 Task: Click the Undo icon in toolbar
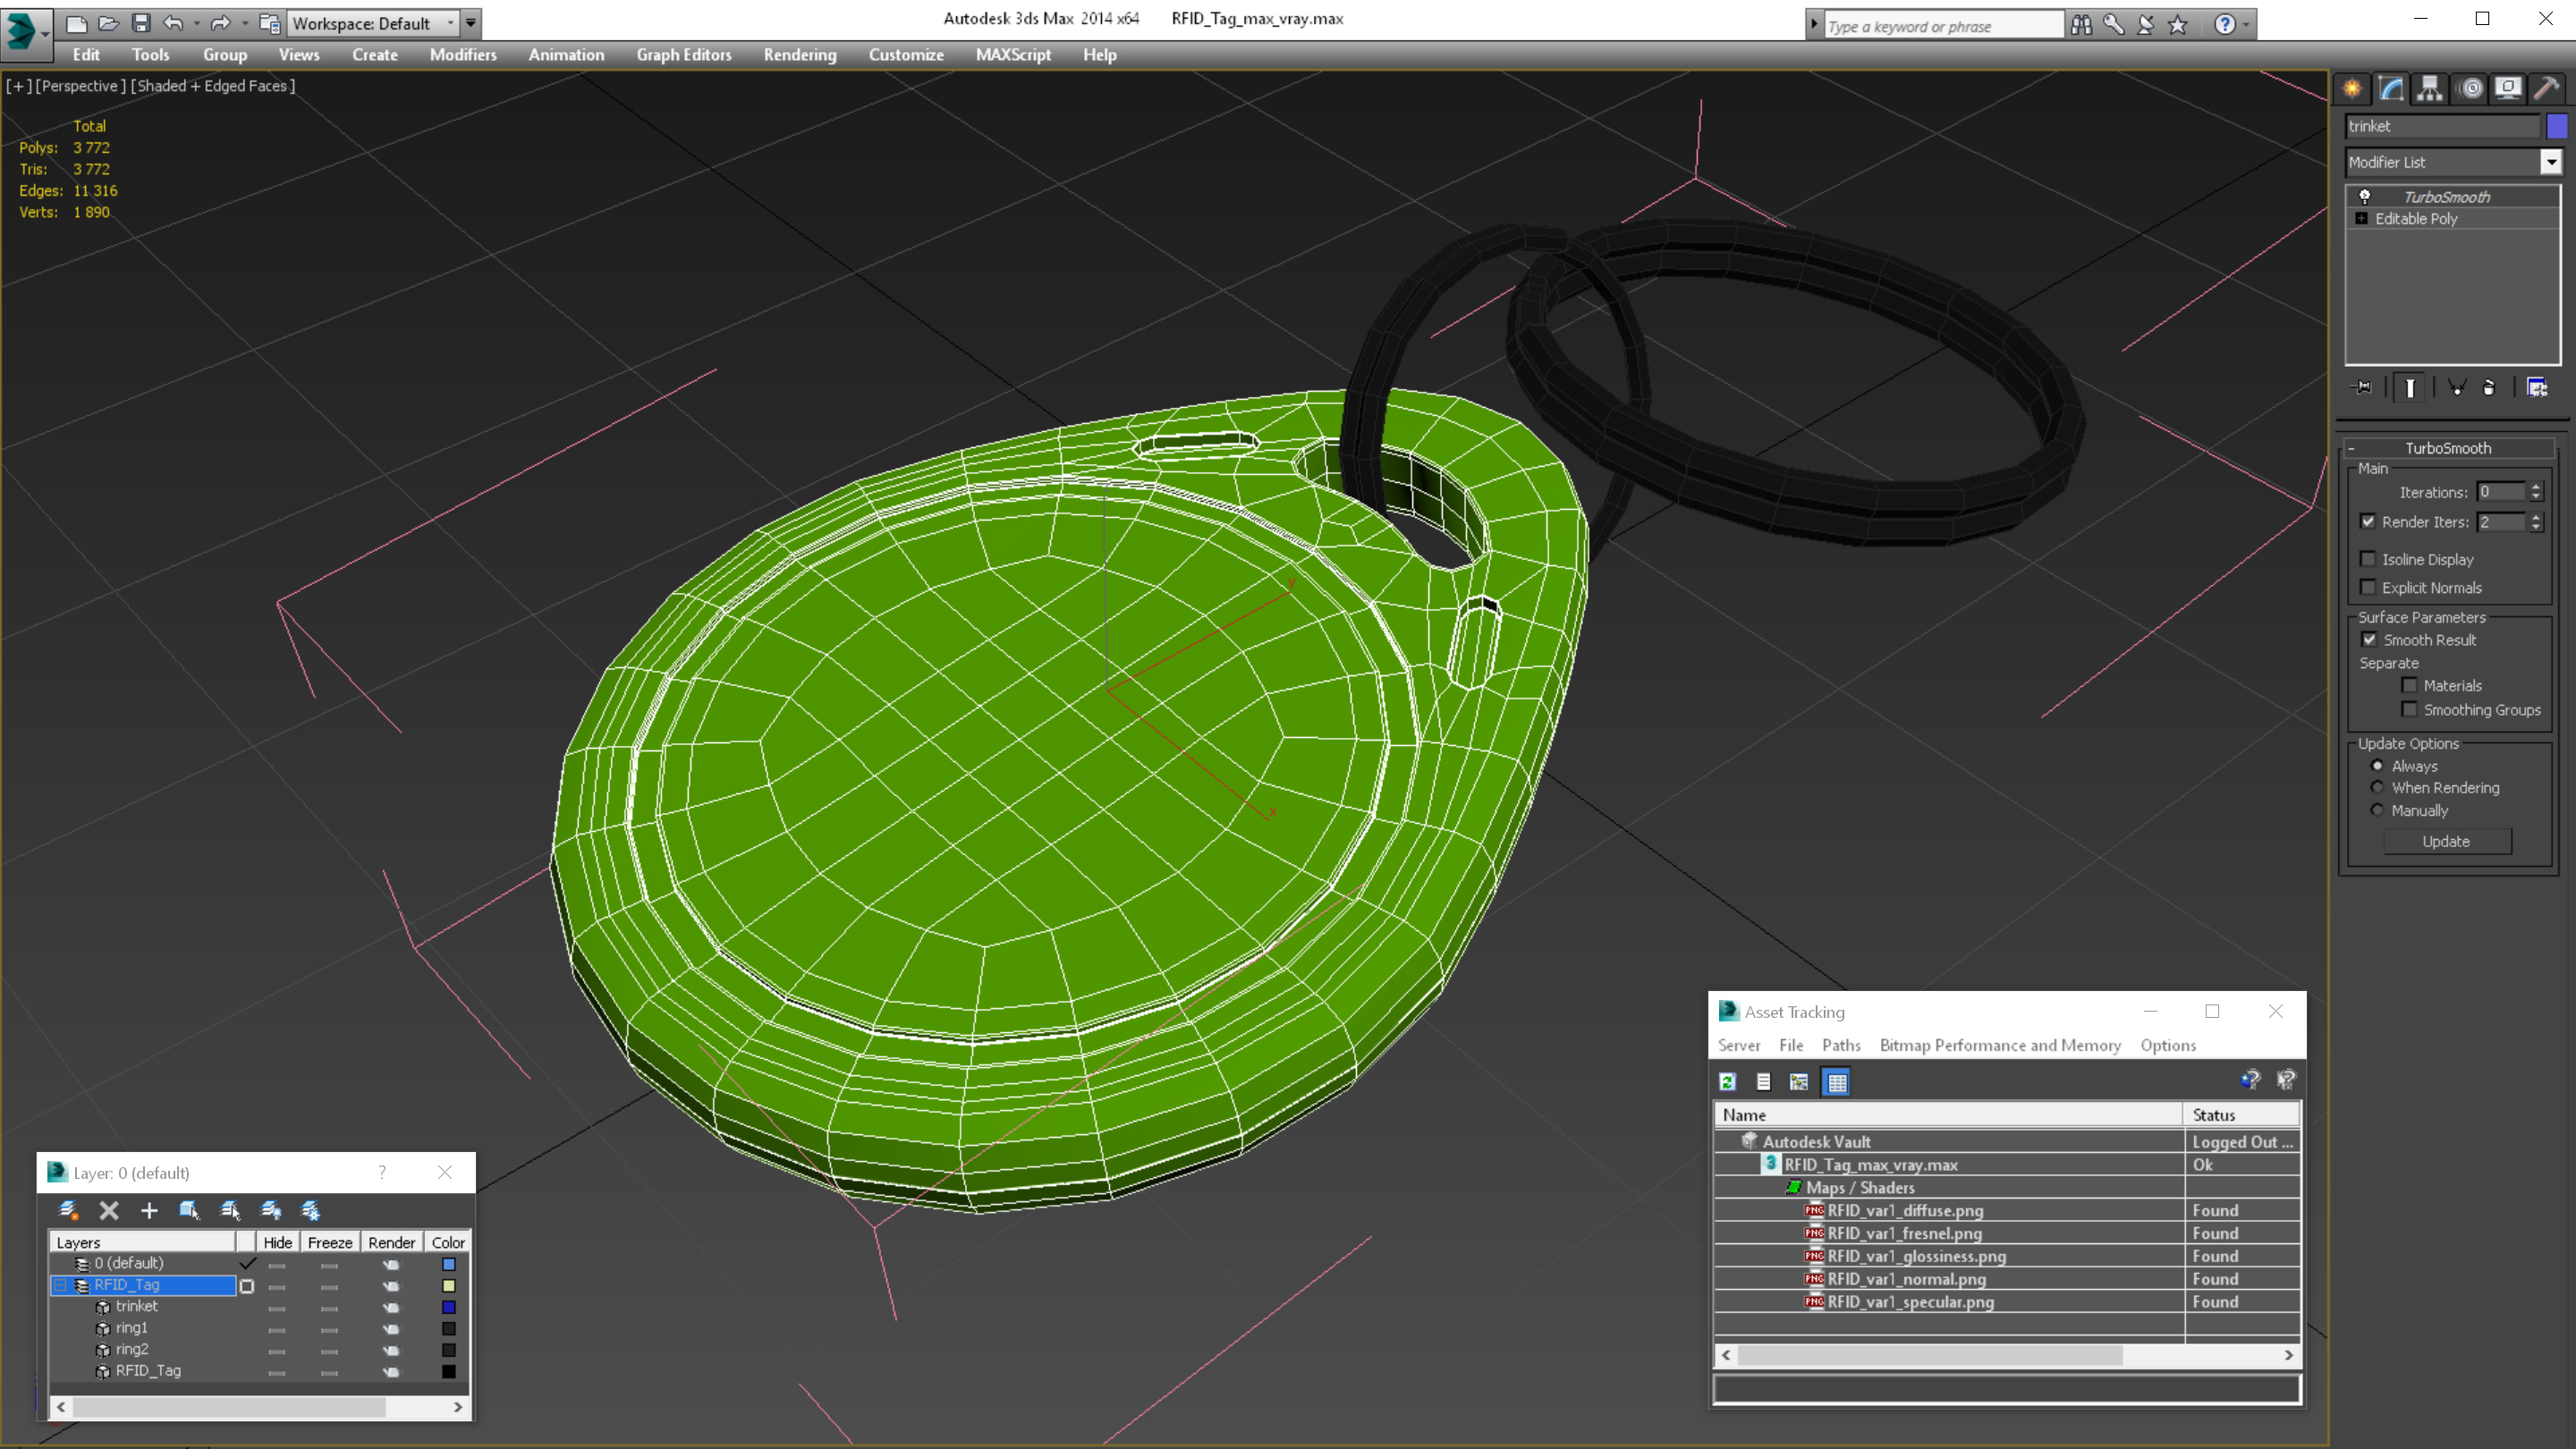[177, 21]
